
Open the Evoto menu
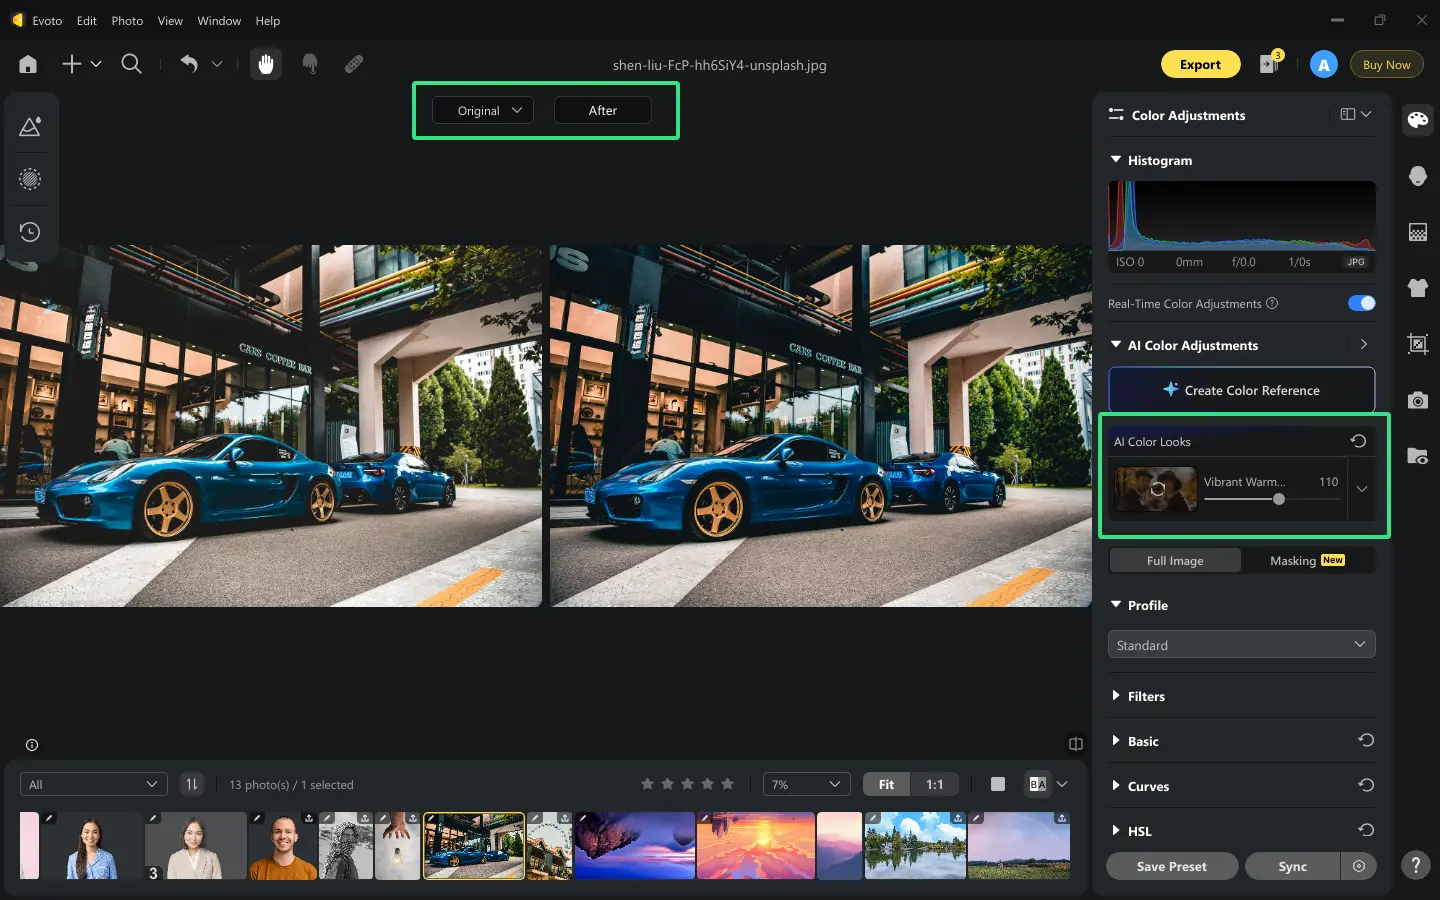click(47, 20)
